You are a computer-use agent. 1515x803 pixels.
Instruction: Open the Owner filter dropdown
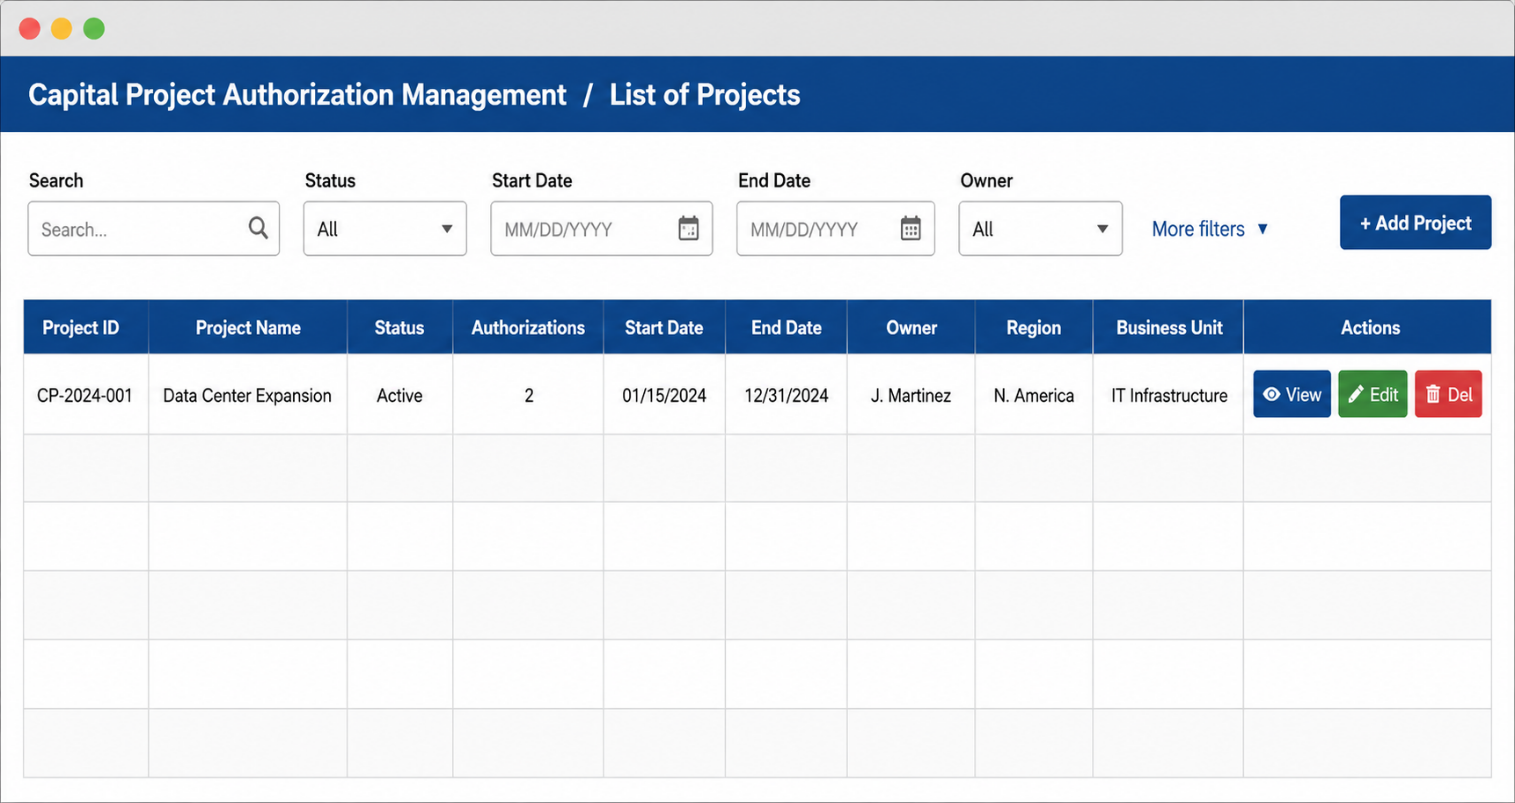(1040, 228)
